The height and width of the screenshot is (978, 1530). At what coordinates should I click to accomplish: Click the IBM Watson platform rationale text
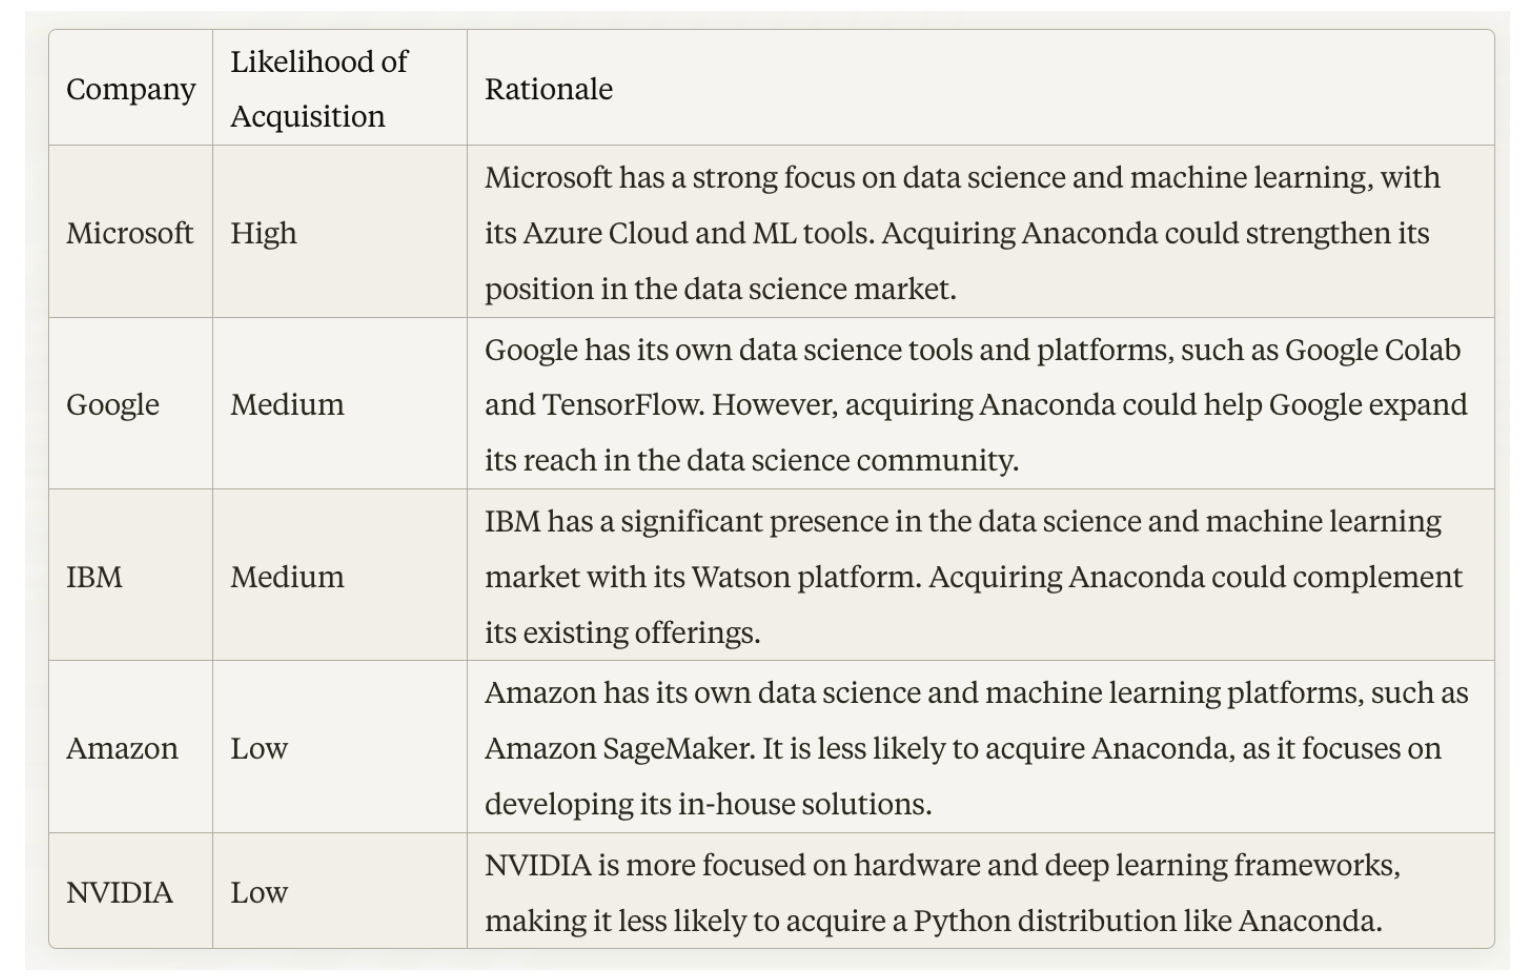coord(974,576)
